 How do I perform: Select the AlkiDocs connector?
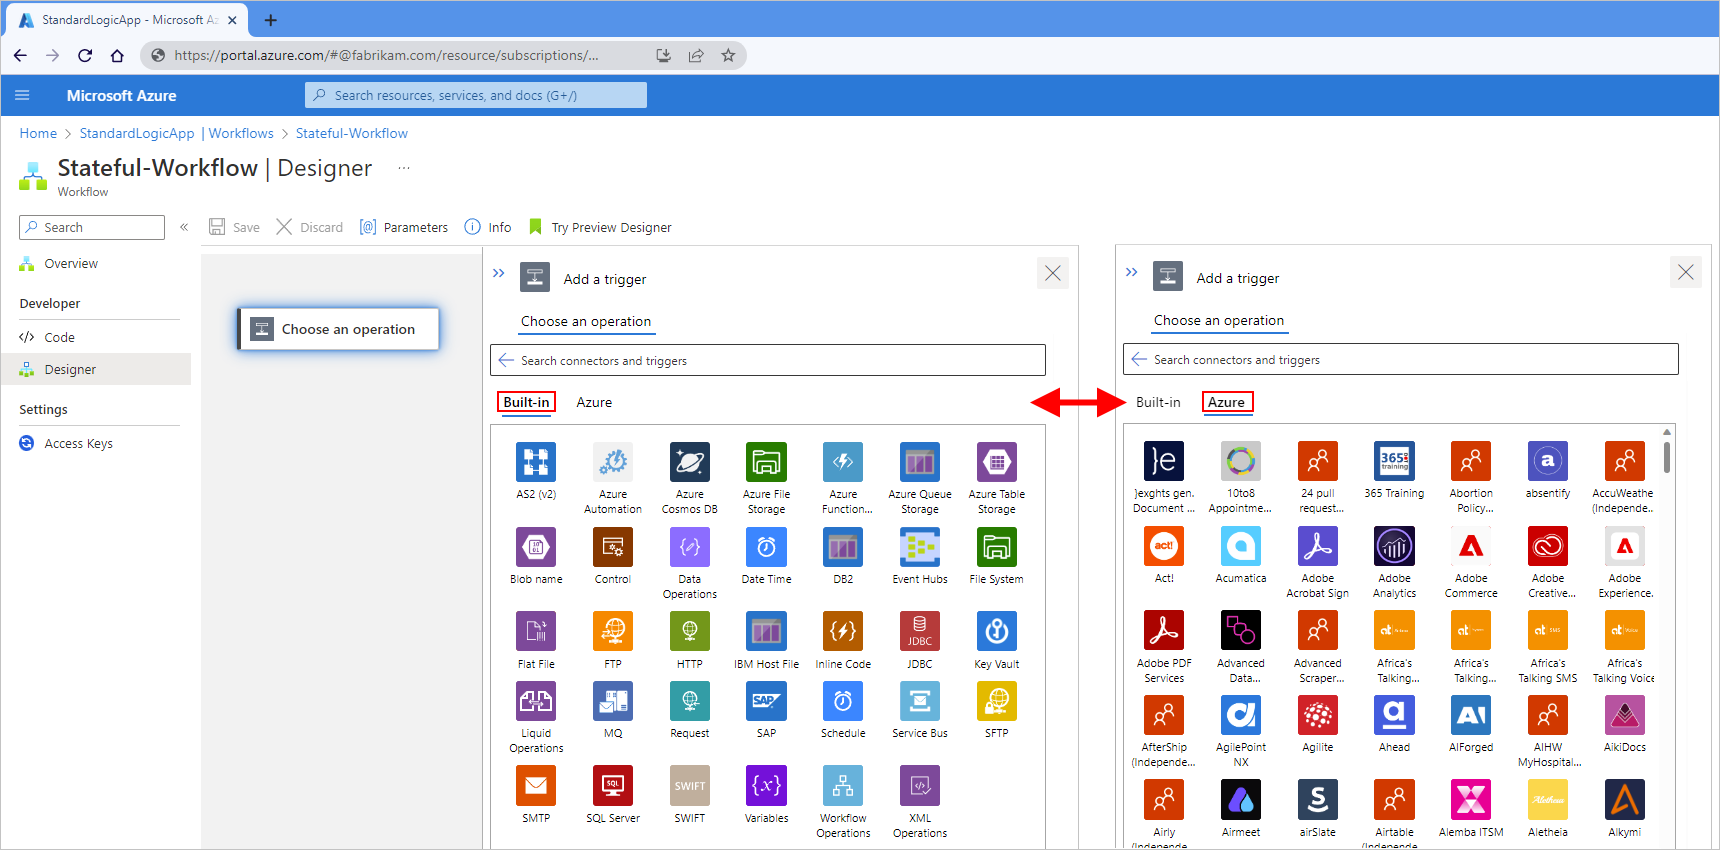tap(1625, 715)
